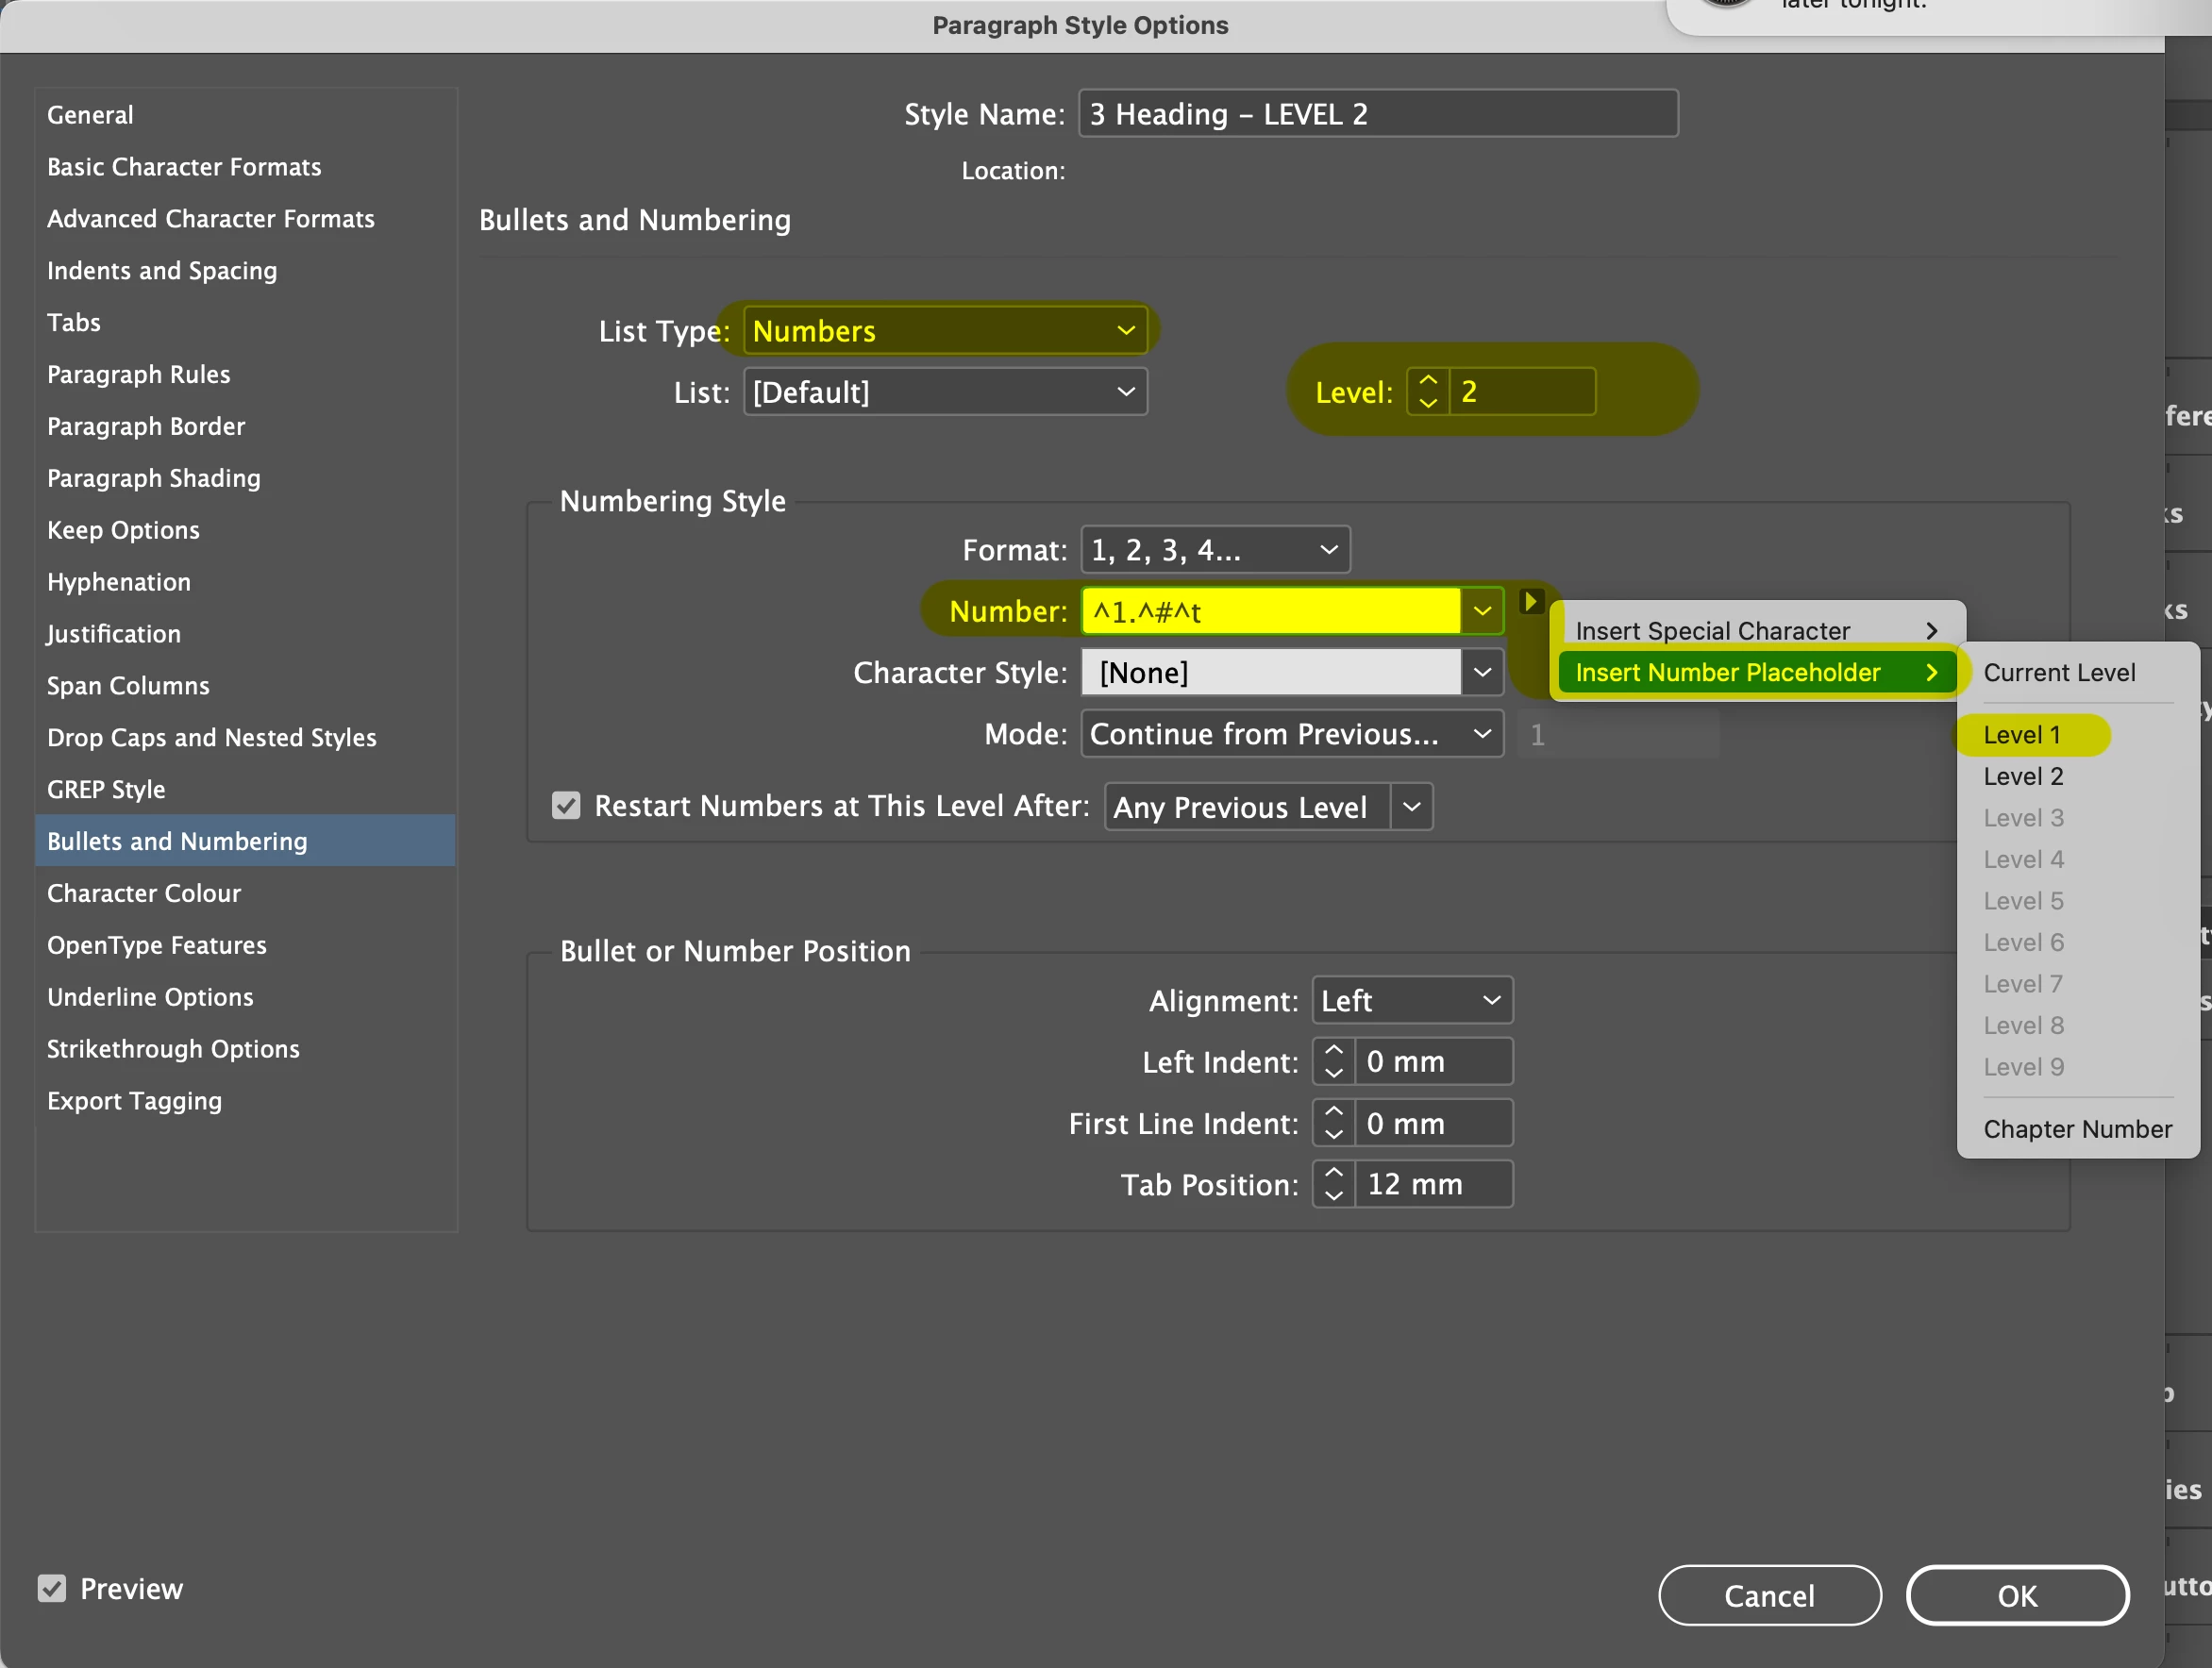Open the Alignment dropdown

(1411, 1001)
